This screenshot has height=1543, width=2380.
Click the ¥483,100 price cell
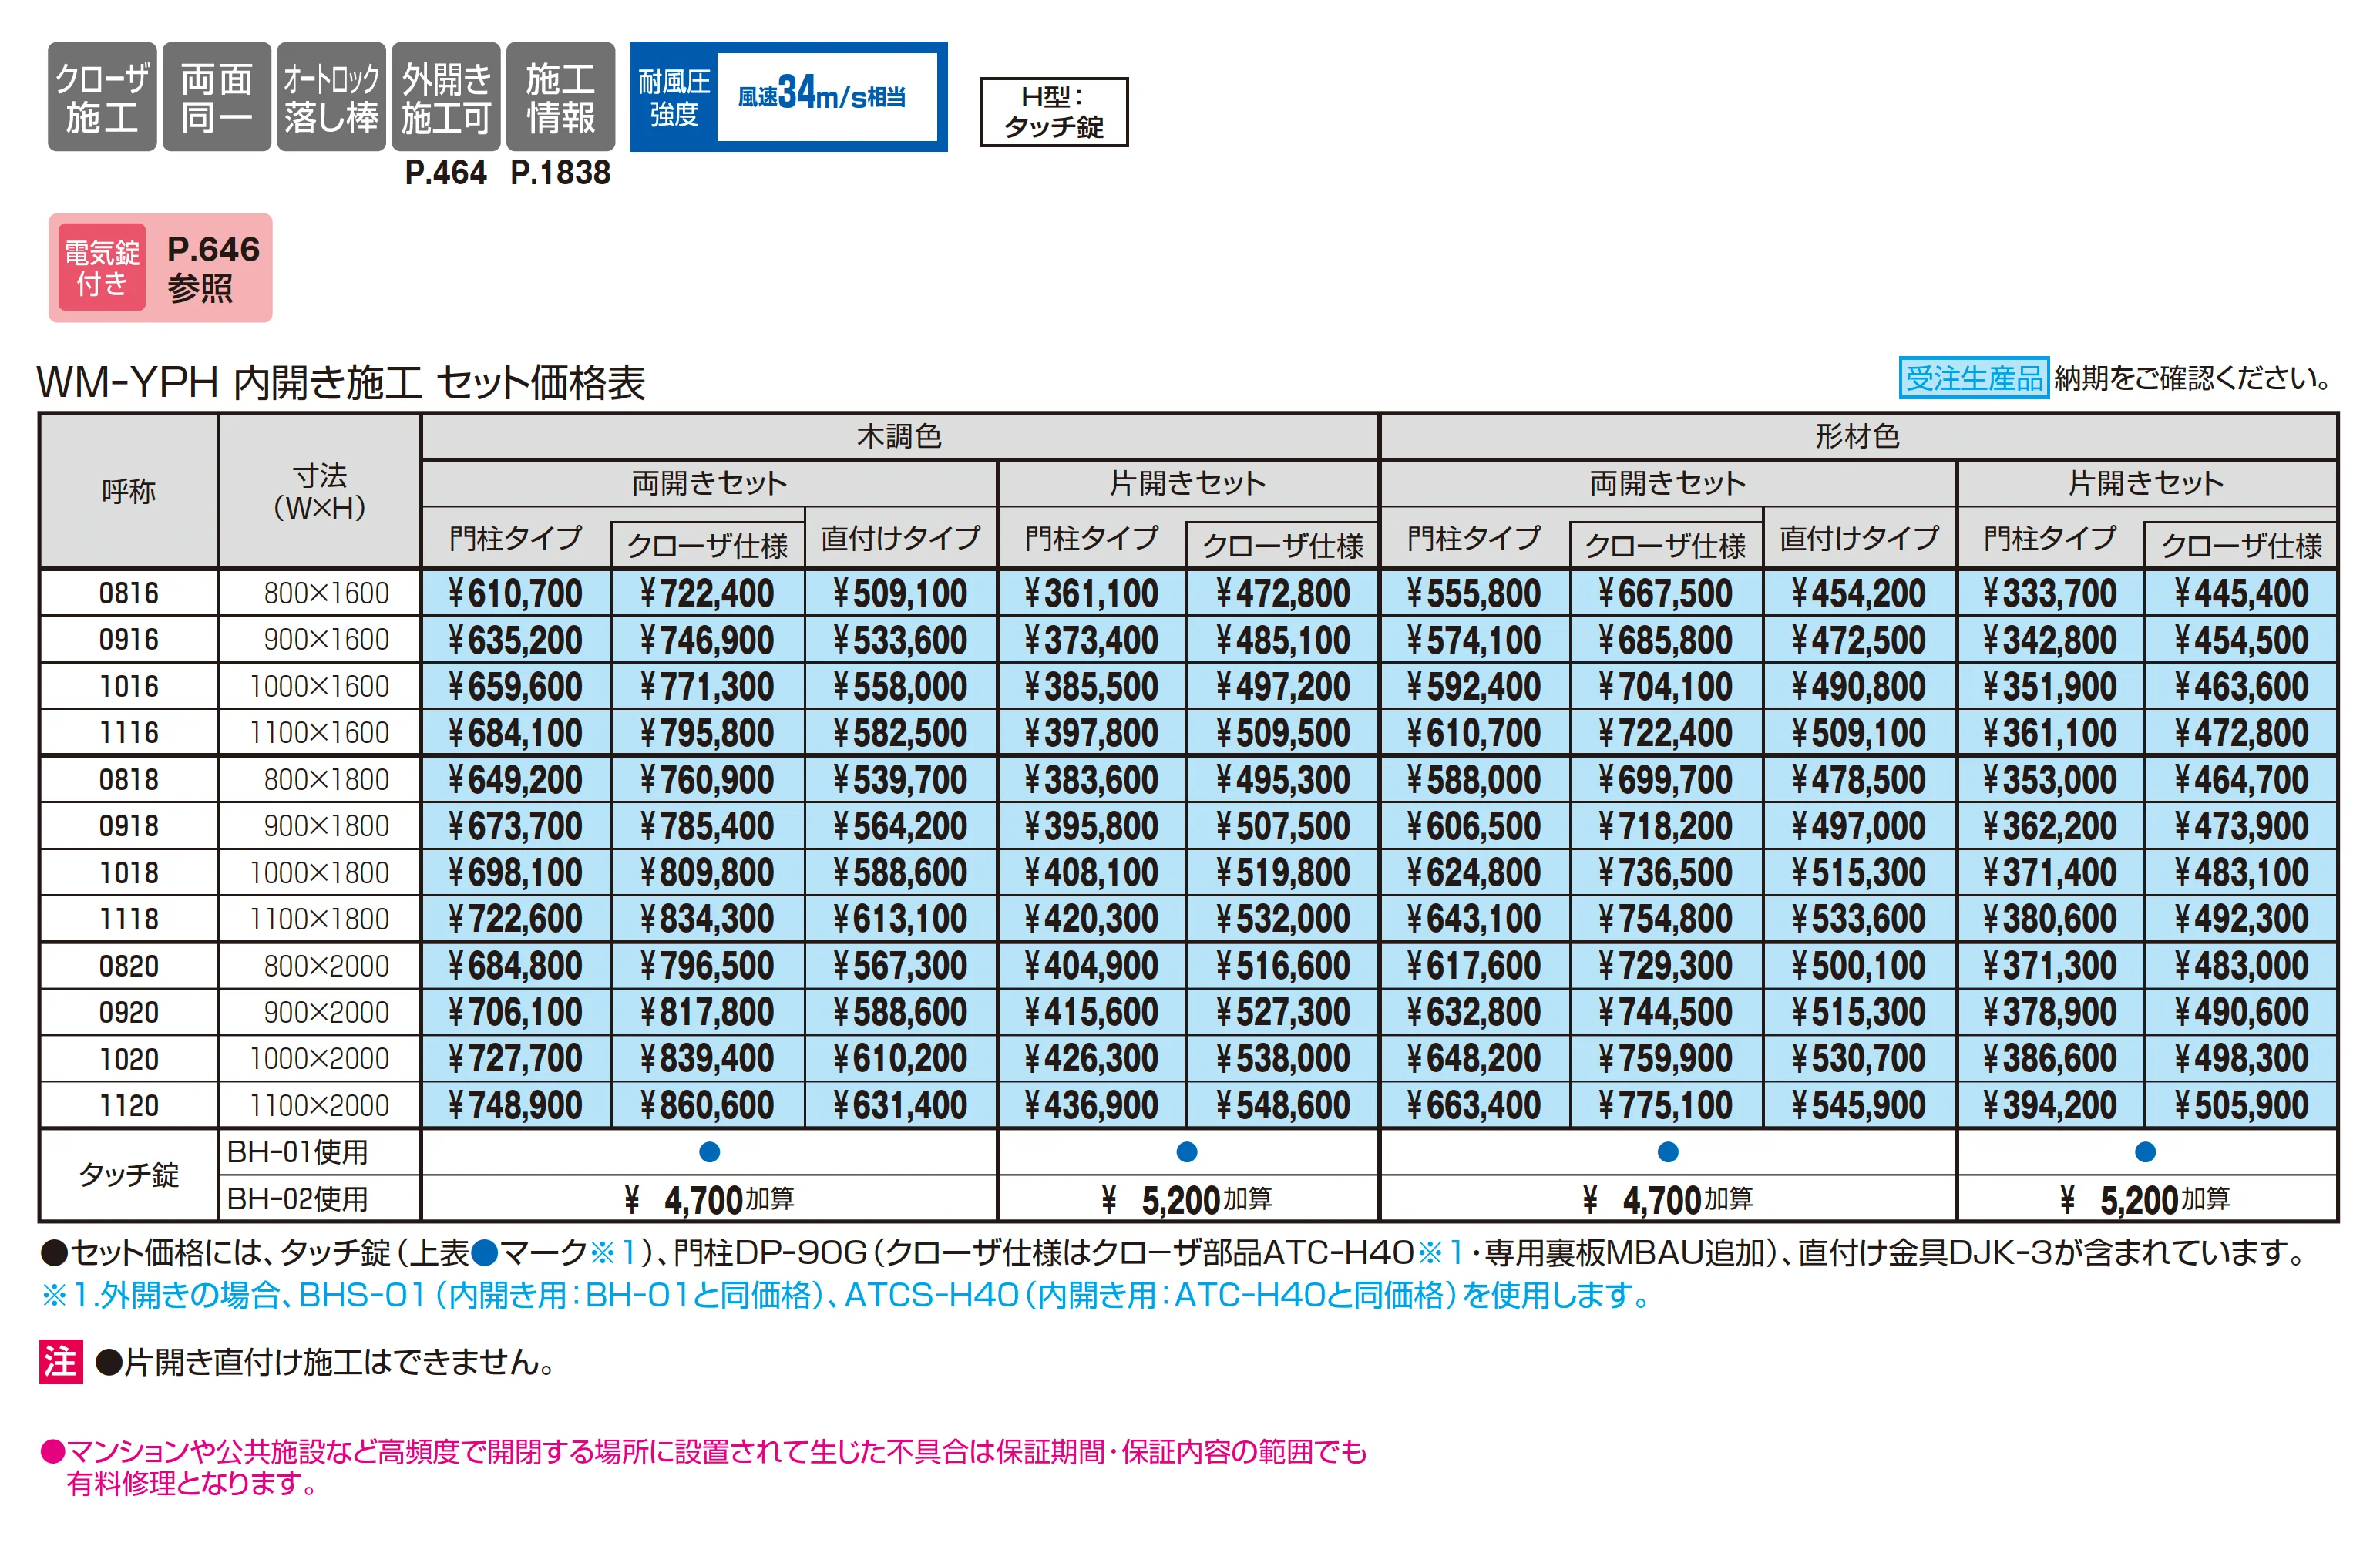coord(2241,872)
